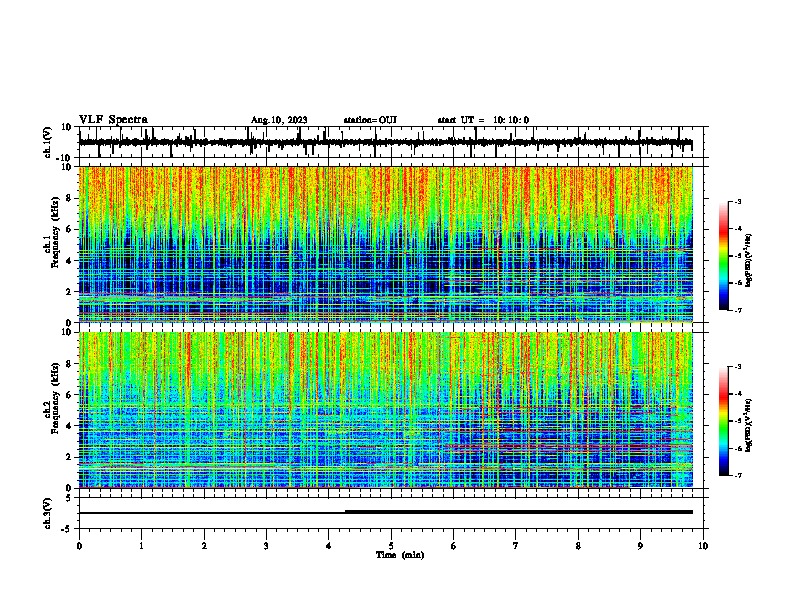
Task: Click time axis tick label '10'
Action: pos(703,546)
